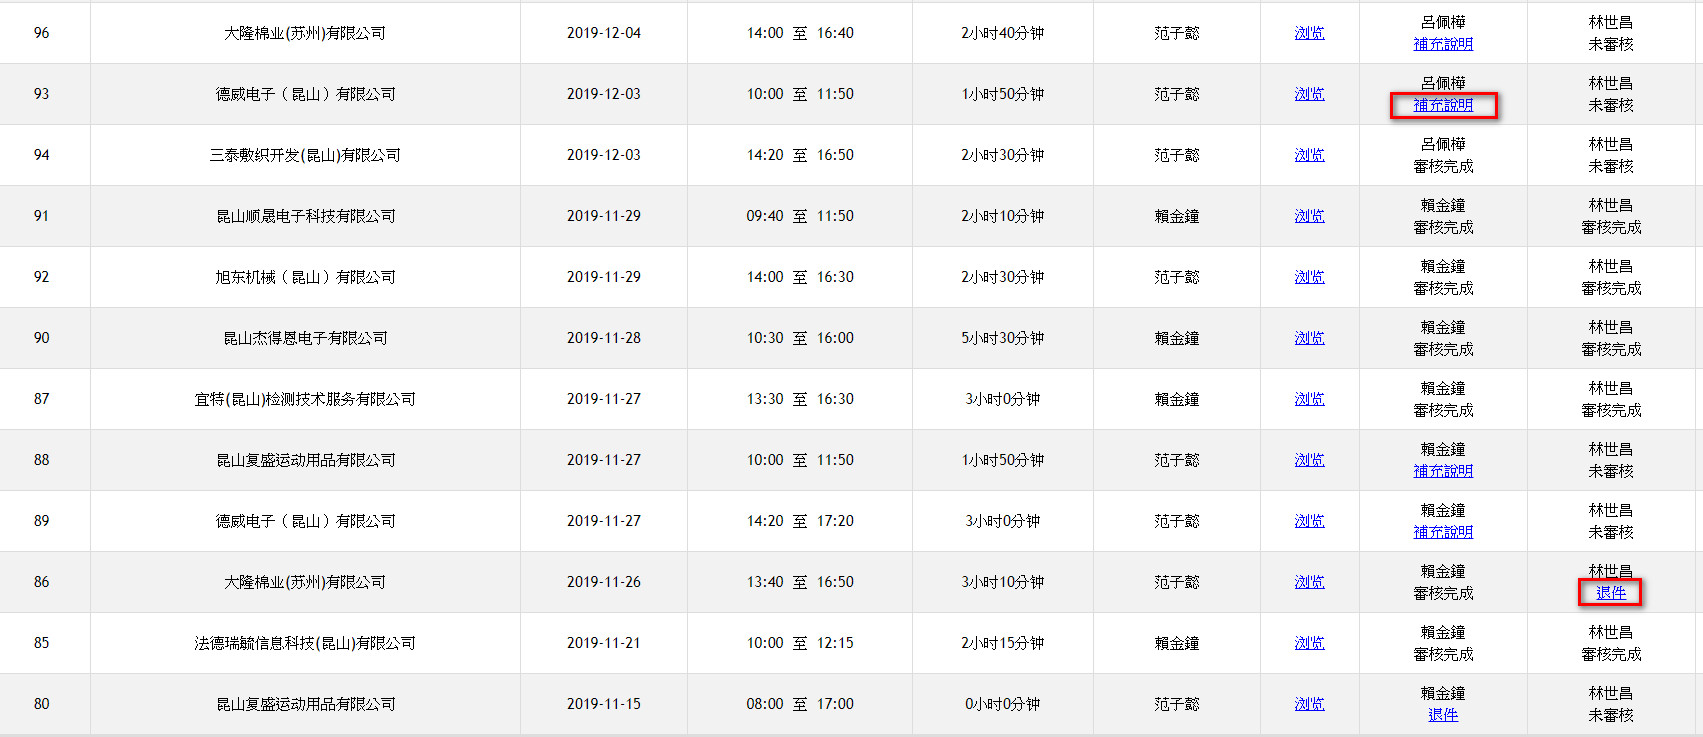Open 浏览 for 旭东机械（昆山）有限公司

(1309, 277)
